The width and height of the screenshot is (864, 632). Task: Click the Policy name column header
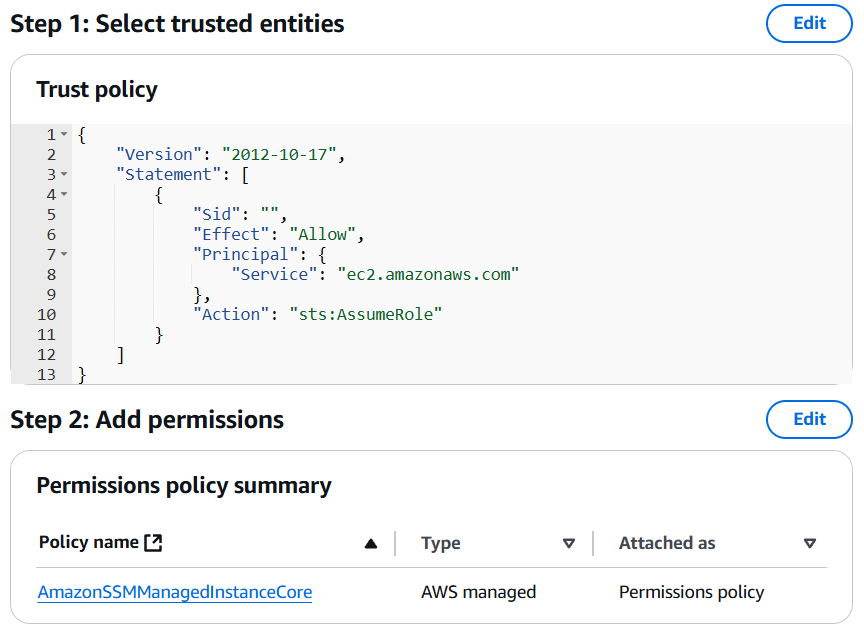pyautogui.click(x=89, y=543)
